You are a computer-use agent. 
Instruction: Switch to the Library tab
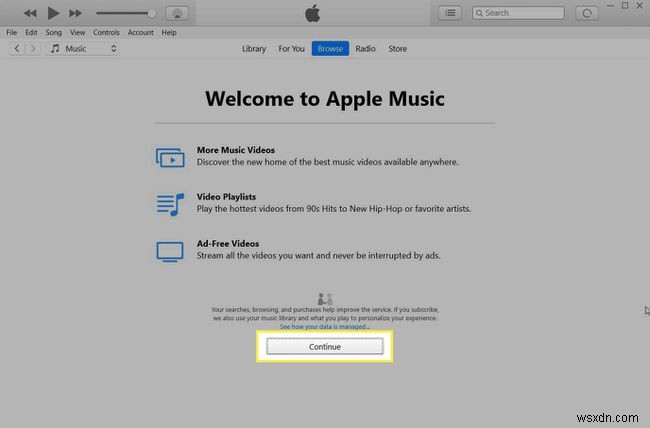(x=254, y=49)
